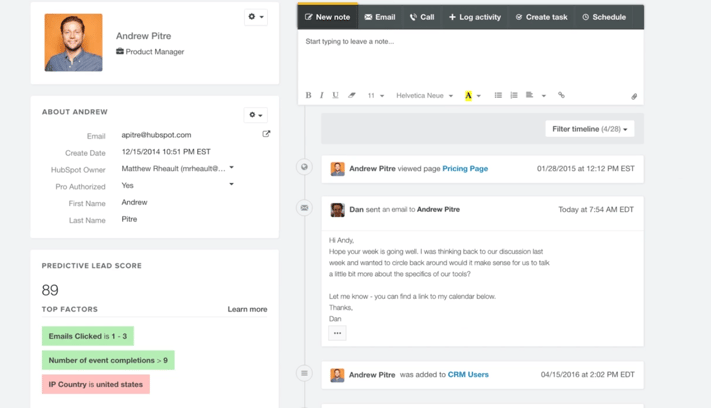711x408 pixels.
Task: Click the IP Country factor tag
Action: (x=96, y=384)
